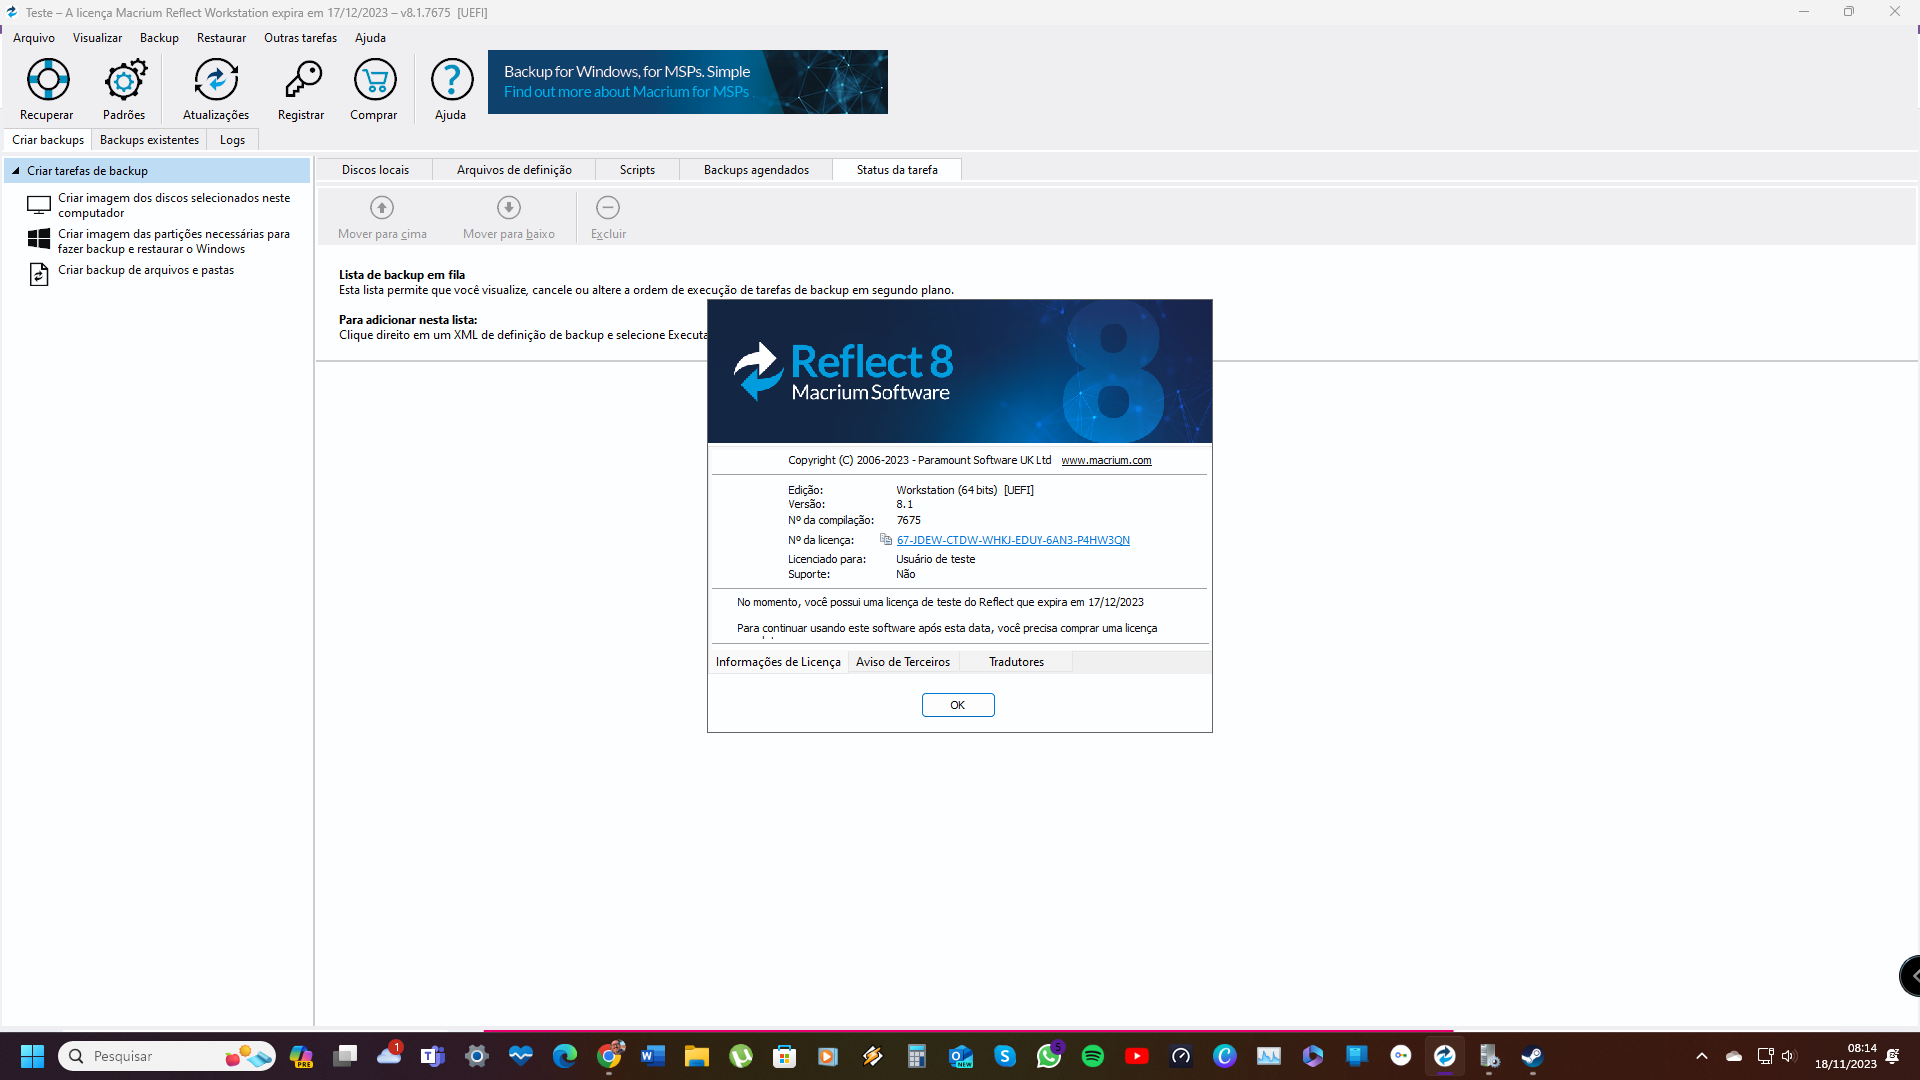Viewport: 1920px width, 1080px height.
Task: Check for updates via Atualizações icon
Action: (216, 80)
